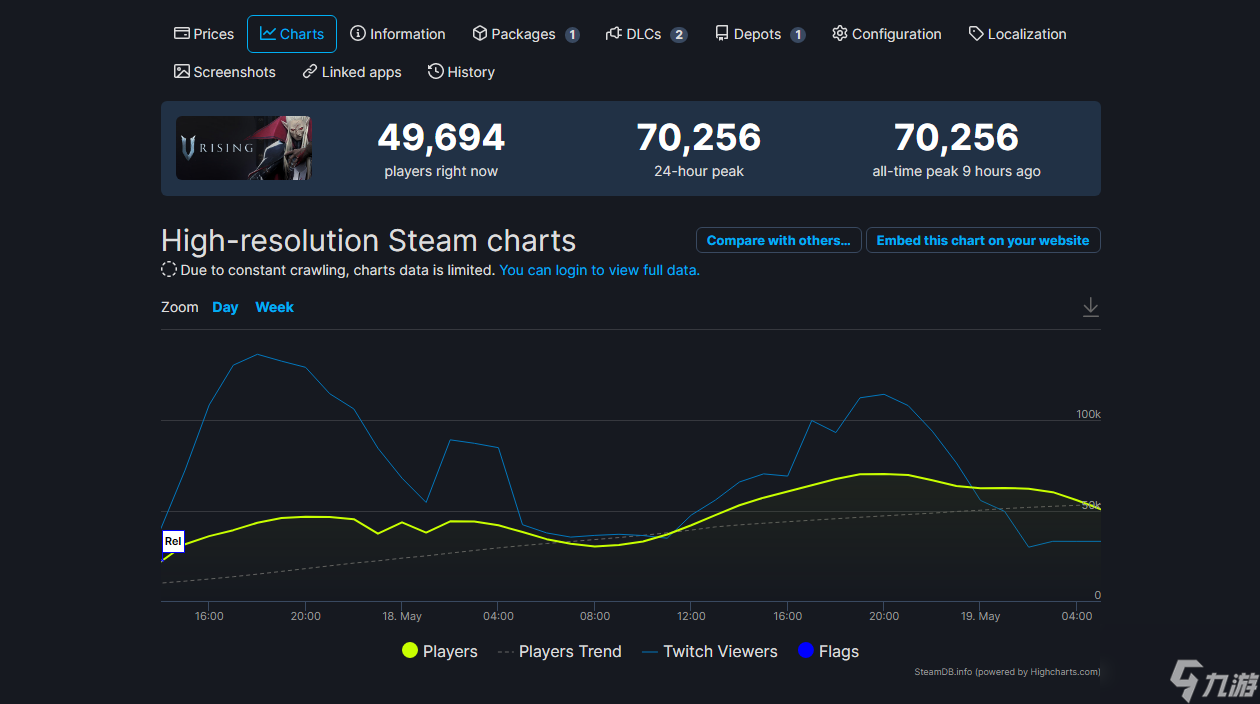The width and height of the screenshot is (1260, 704).
Task: Set chart zoom to Day
Action: tap(225, 307)
